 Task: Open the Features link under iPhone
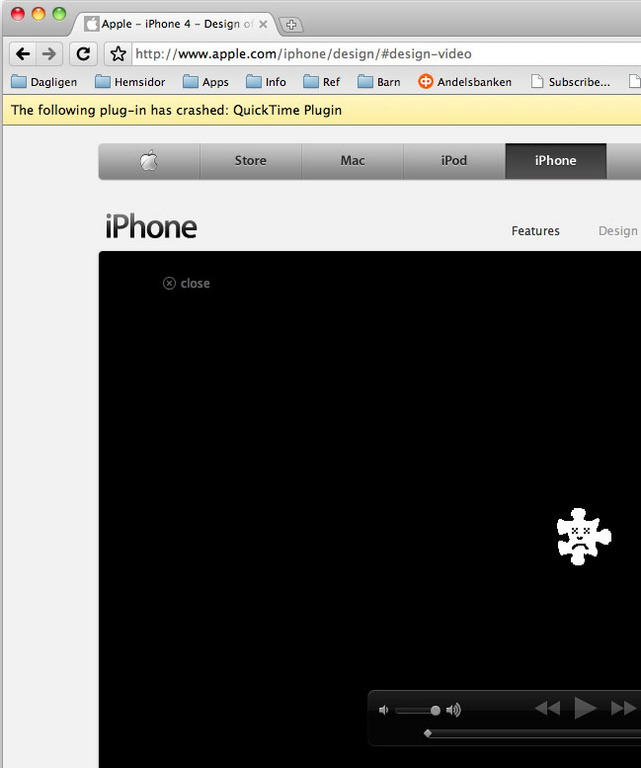[535, 231]
